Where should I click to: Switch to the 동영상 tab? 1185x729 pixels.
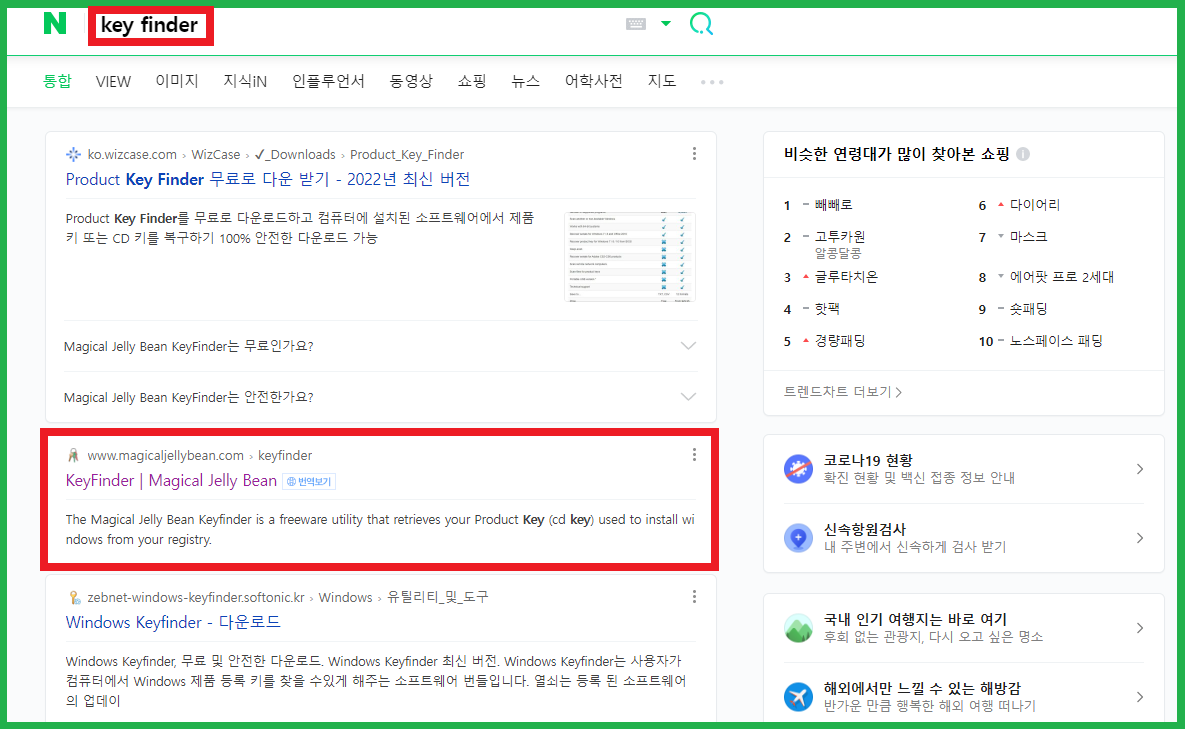411,81
